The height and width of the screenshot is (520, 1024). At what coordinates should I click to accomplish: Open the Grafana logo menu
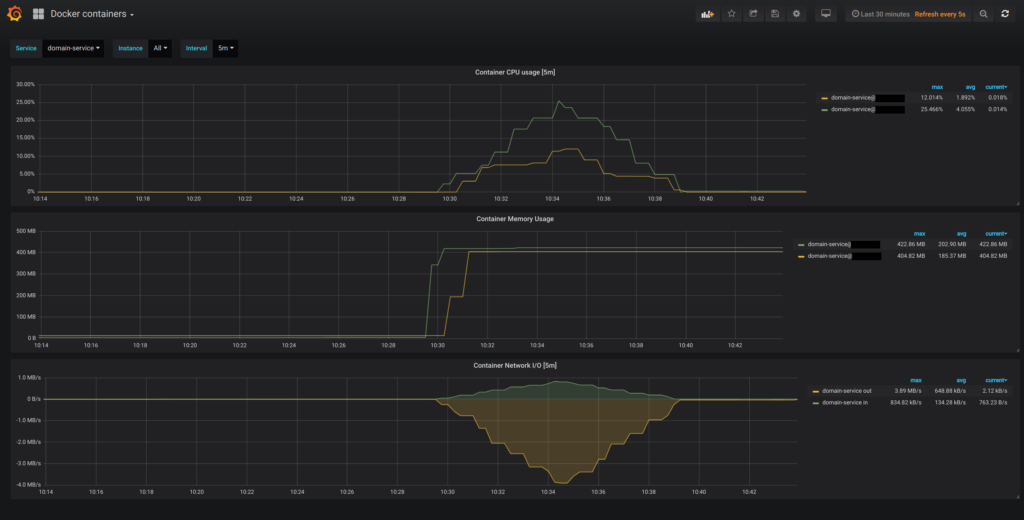tap(14, 14)
